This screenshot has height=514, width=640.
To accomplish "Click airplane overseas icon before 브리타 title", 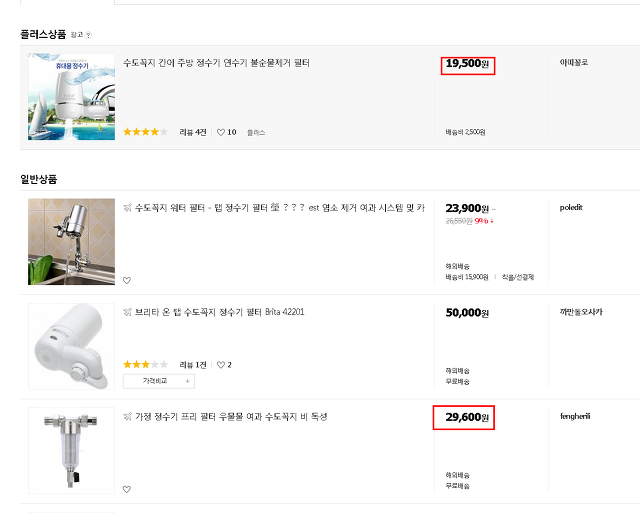I will coord(128,312).
